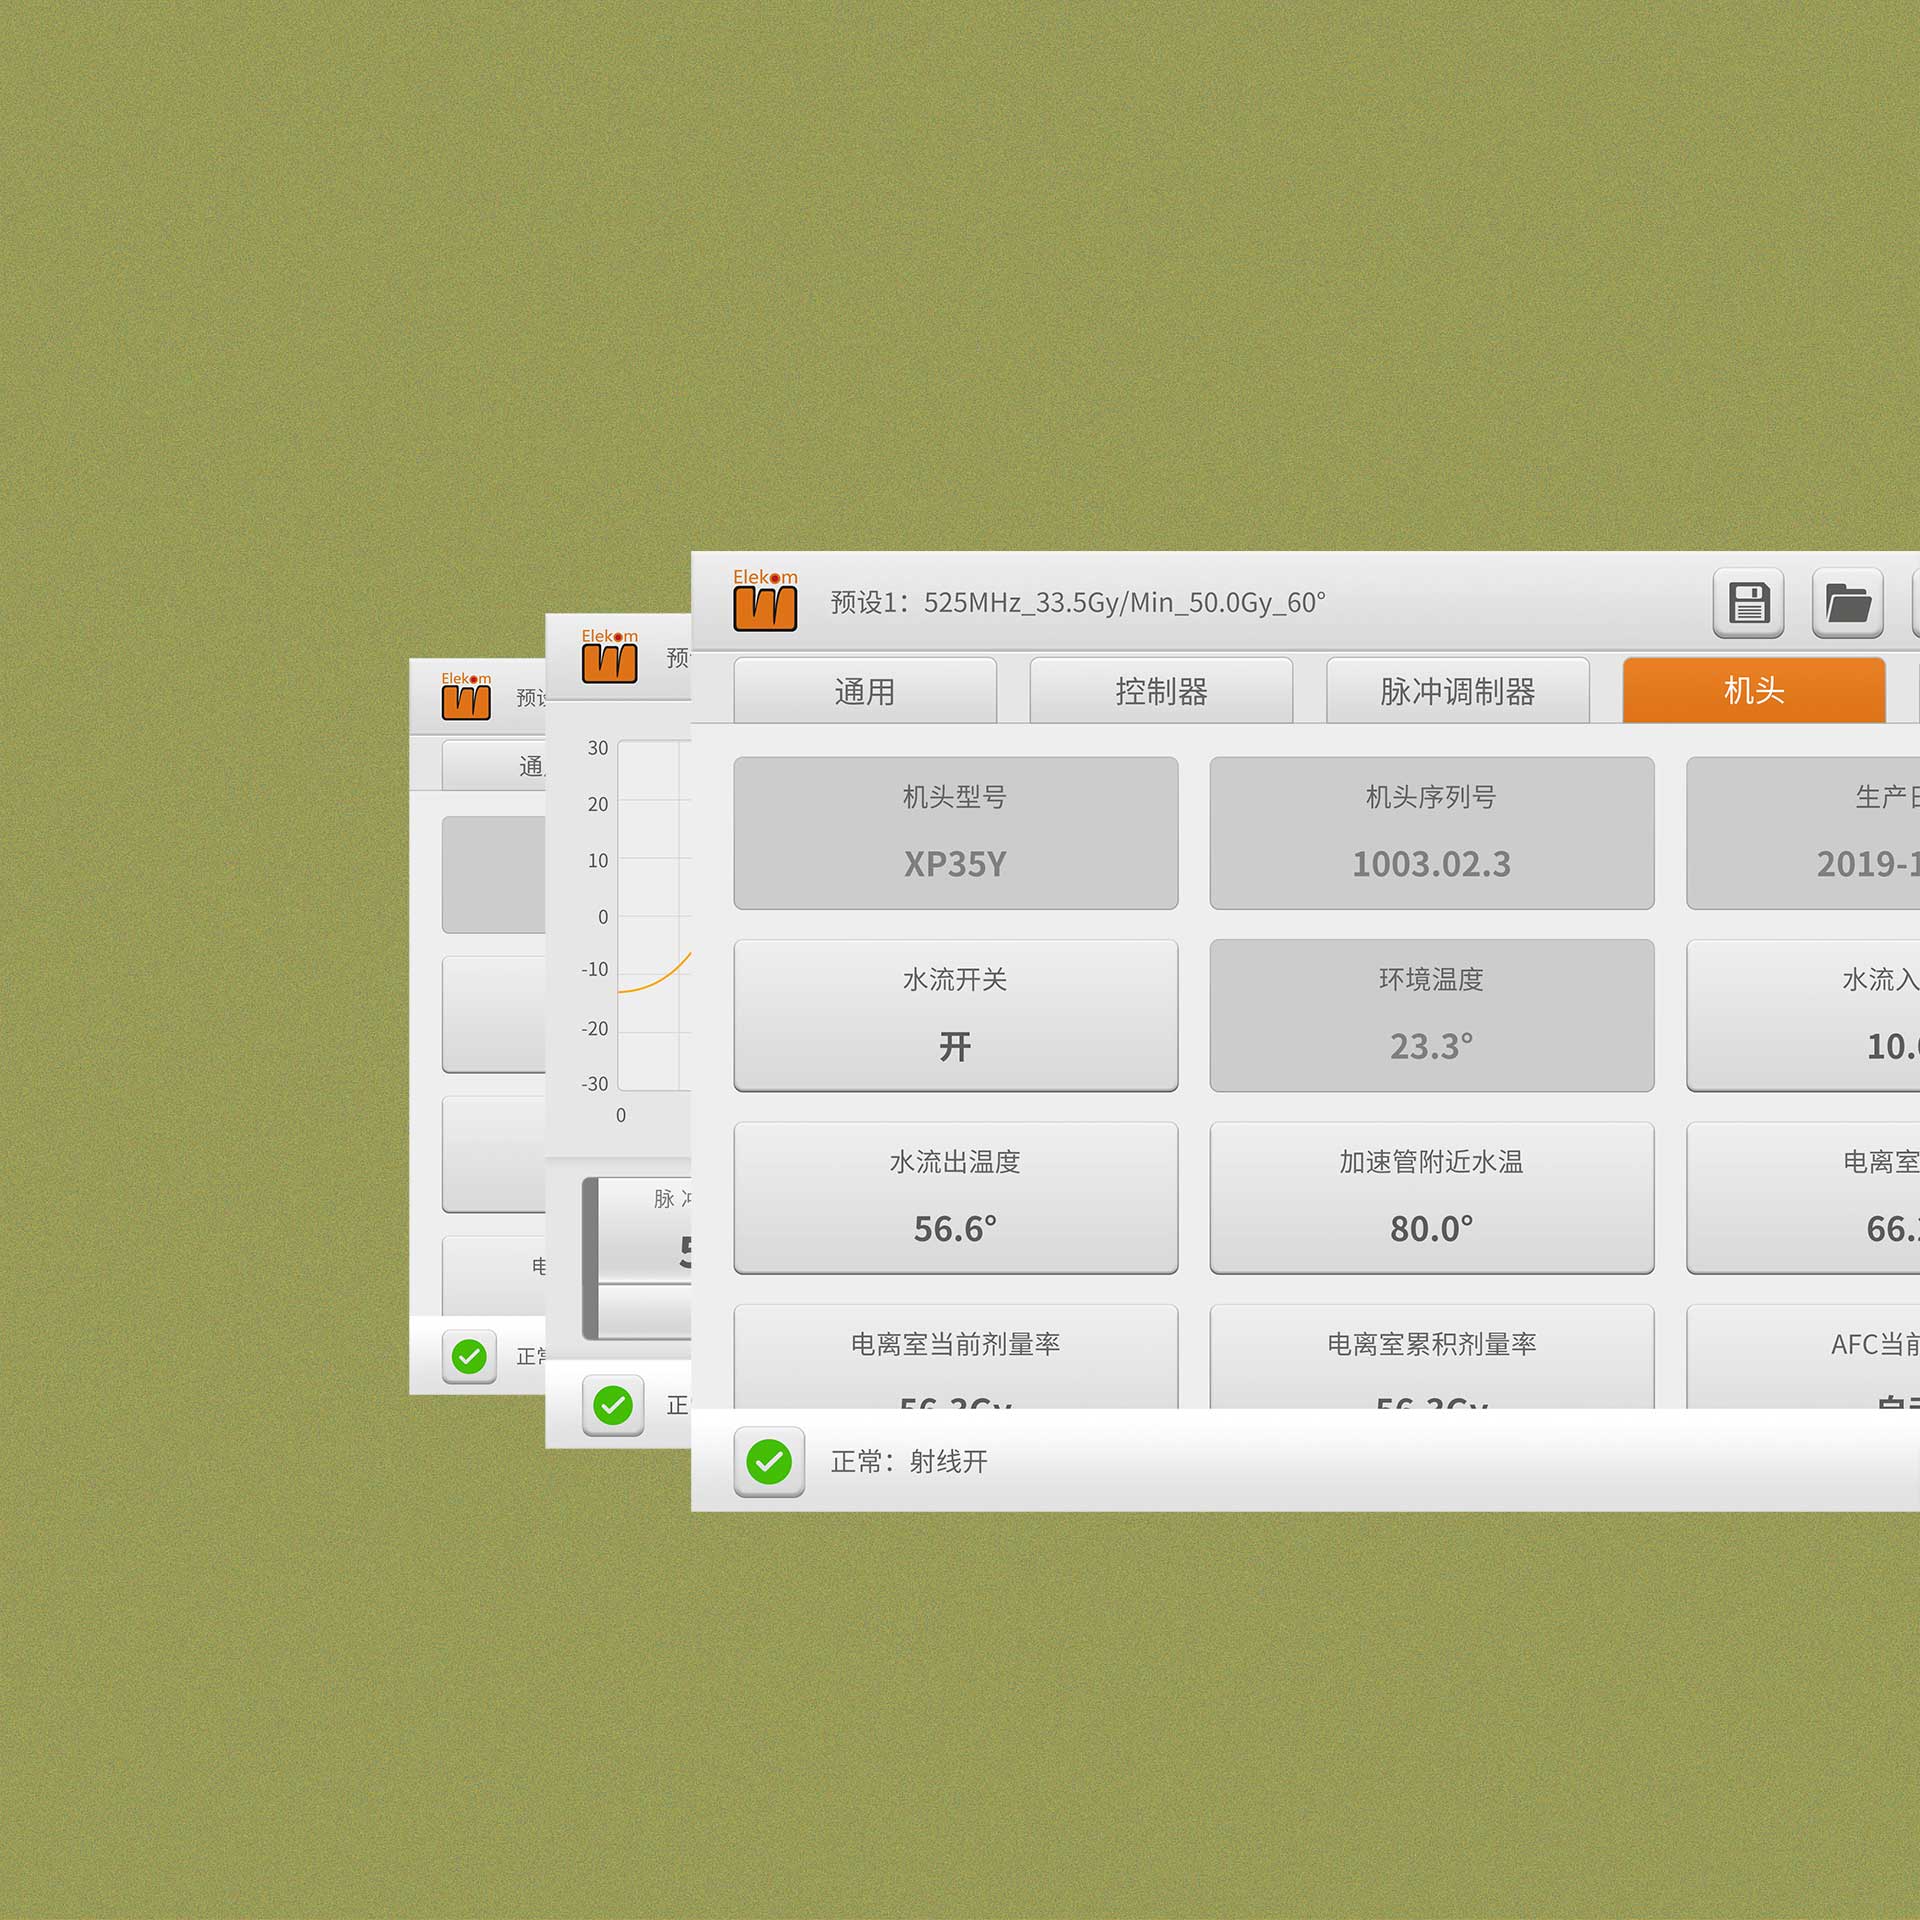
Task: Click the 电离室当前剂量率 tile
Action: (x=955, y=1355)
